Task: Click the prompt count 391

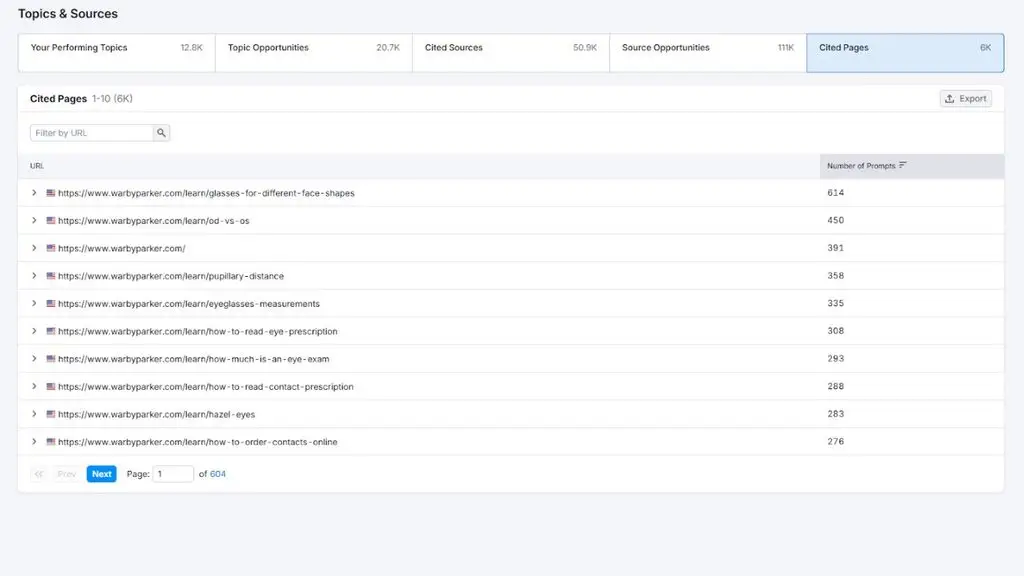Action: [x=835, y=248]
